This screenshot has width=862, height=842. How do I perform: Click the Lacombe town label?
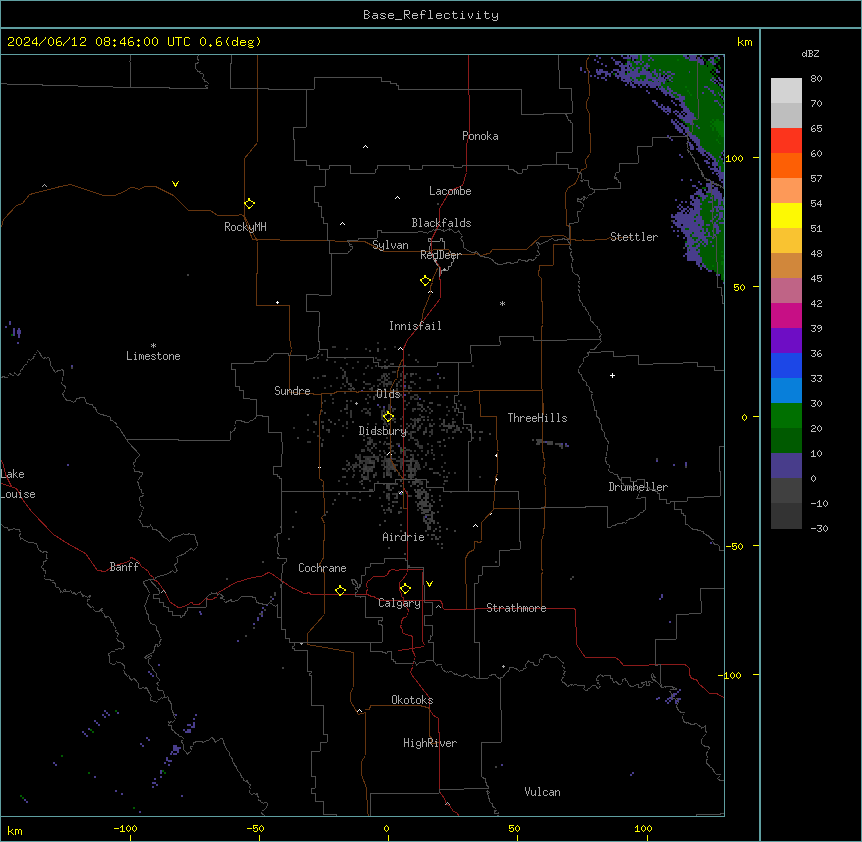point(450,191)
